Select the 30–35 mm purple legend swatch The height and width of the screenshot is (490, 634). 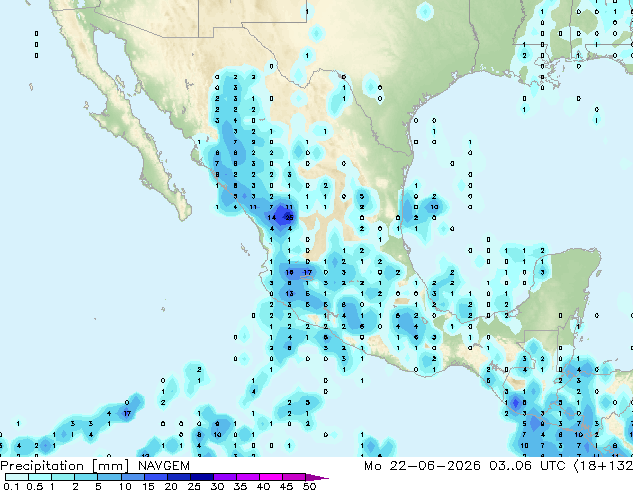224,477
